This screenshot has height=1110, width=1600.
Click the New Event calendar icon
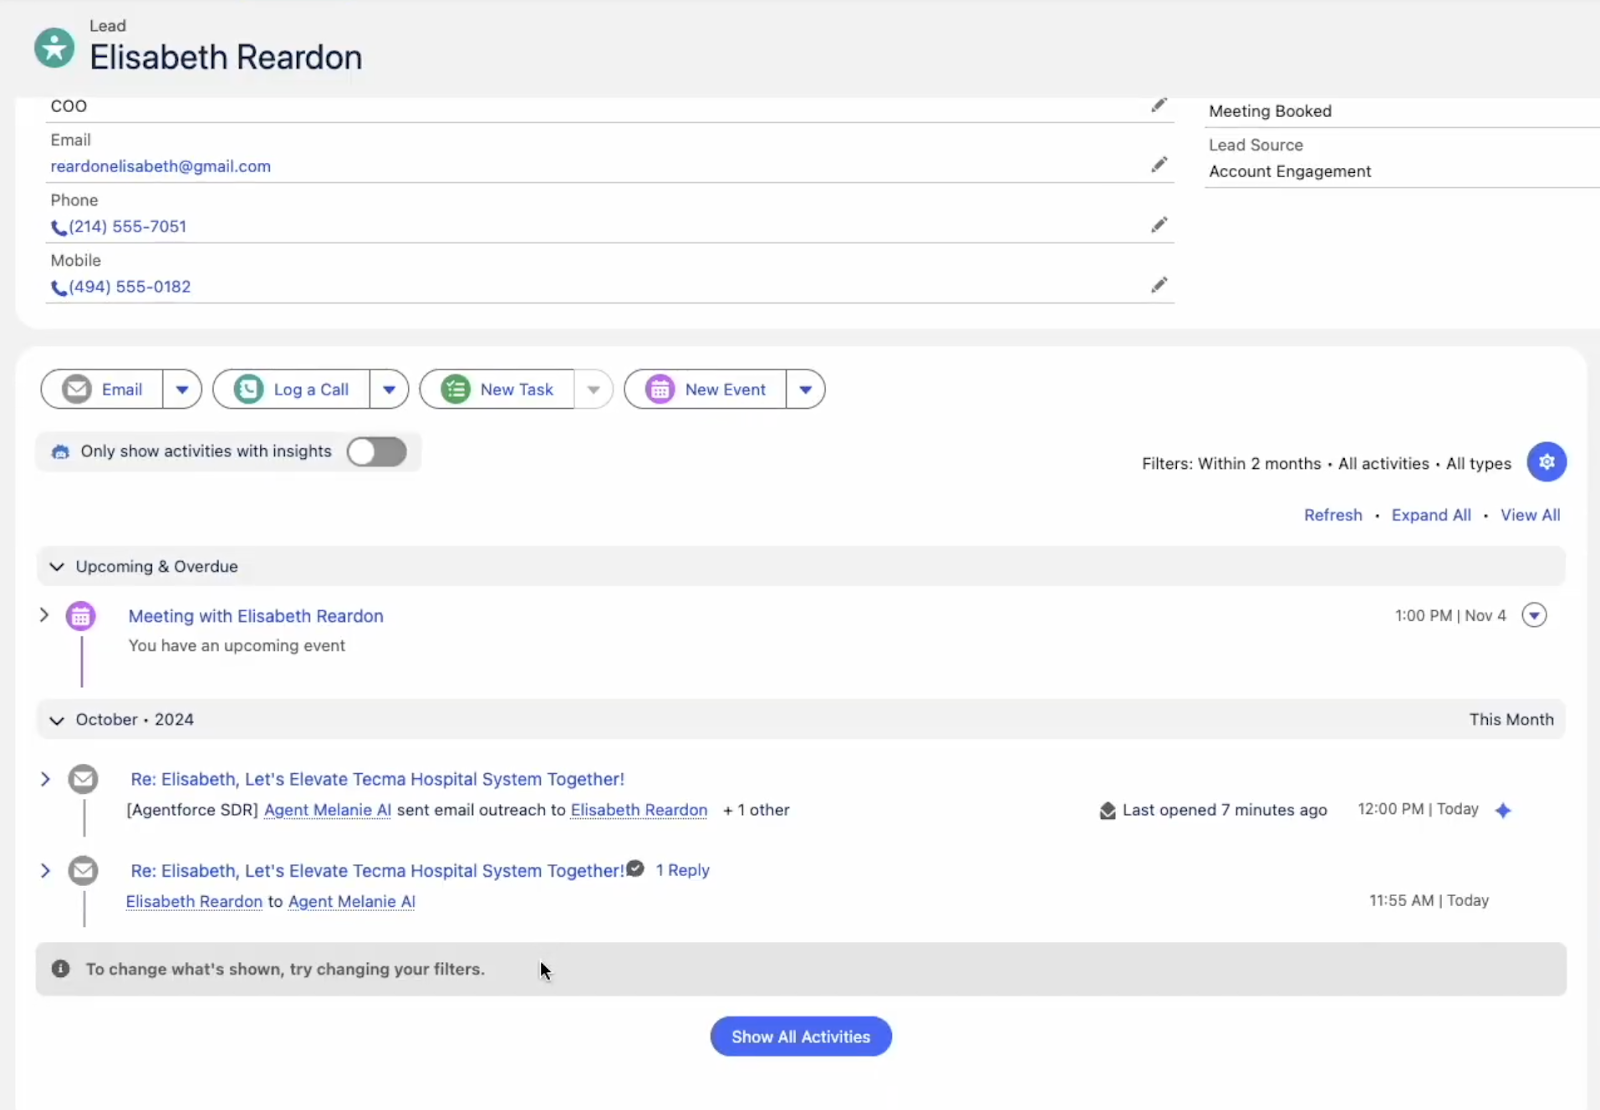click(660, 389)
